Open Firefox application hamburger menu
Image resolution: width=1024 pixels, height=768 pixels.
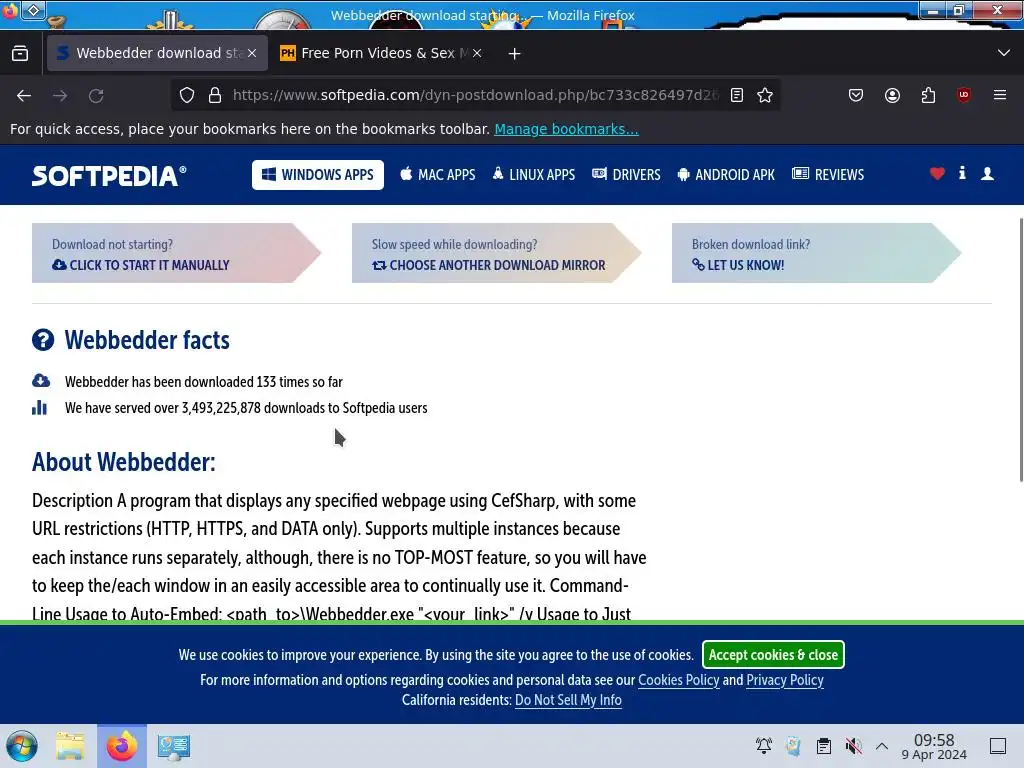(x=1000, y=95)
